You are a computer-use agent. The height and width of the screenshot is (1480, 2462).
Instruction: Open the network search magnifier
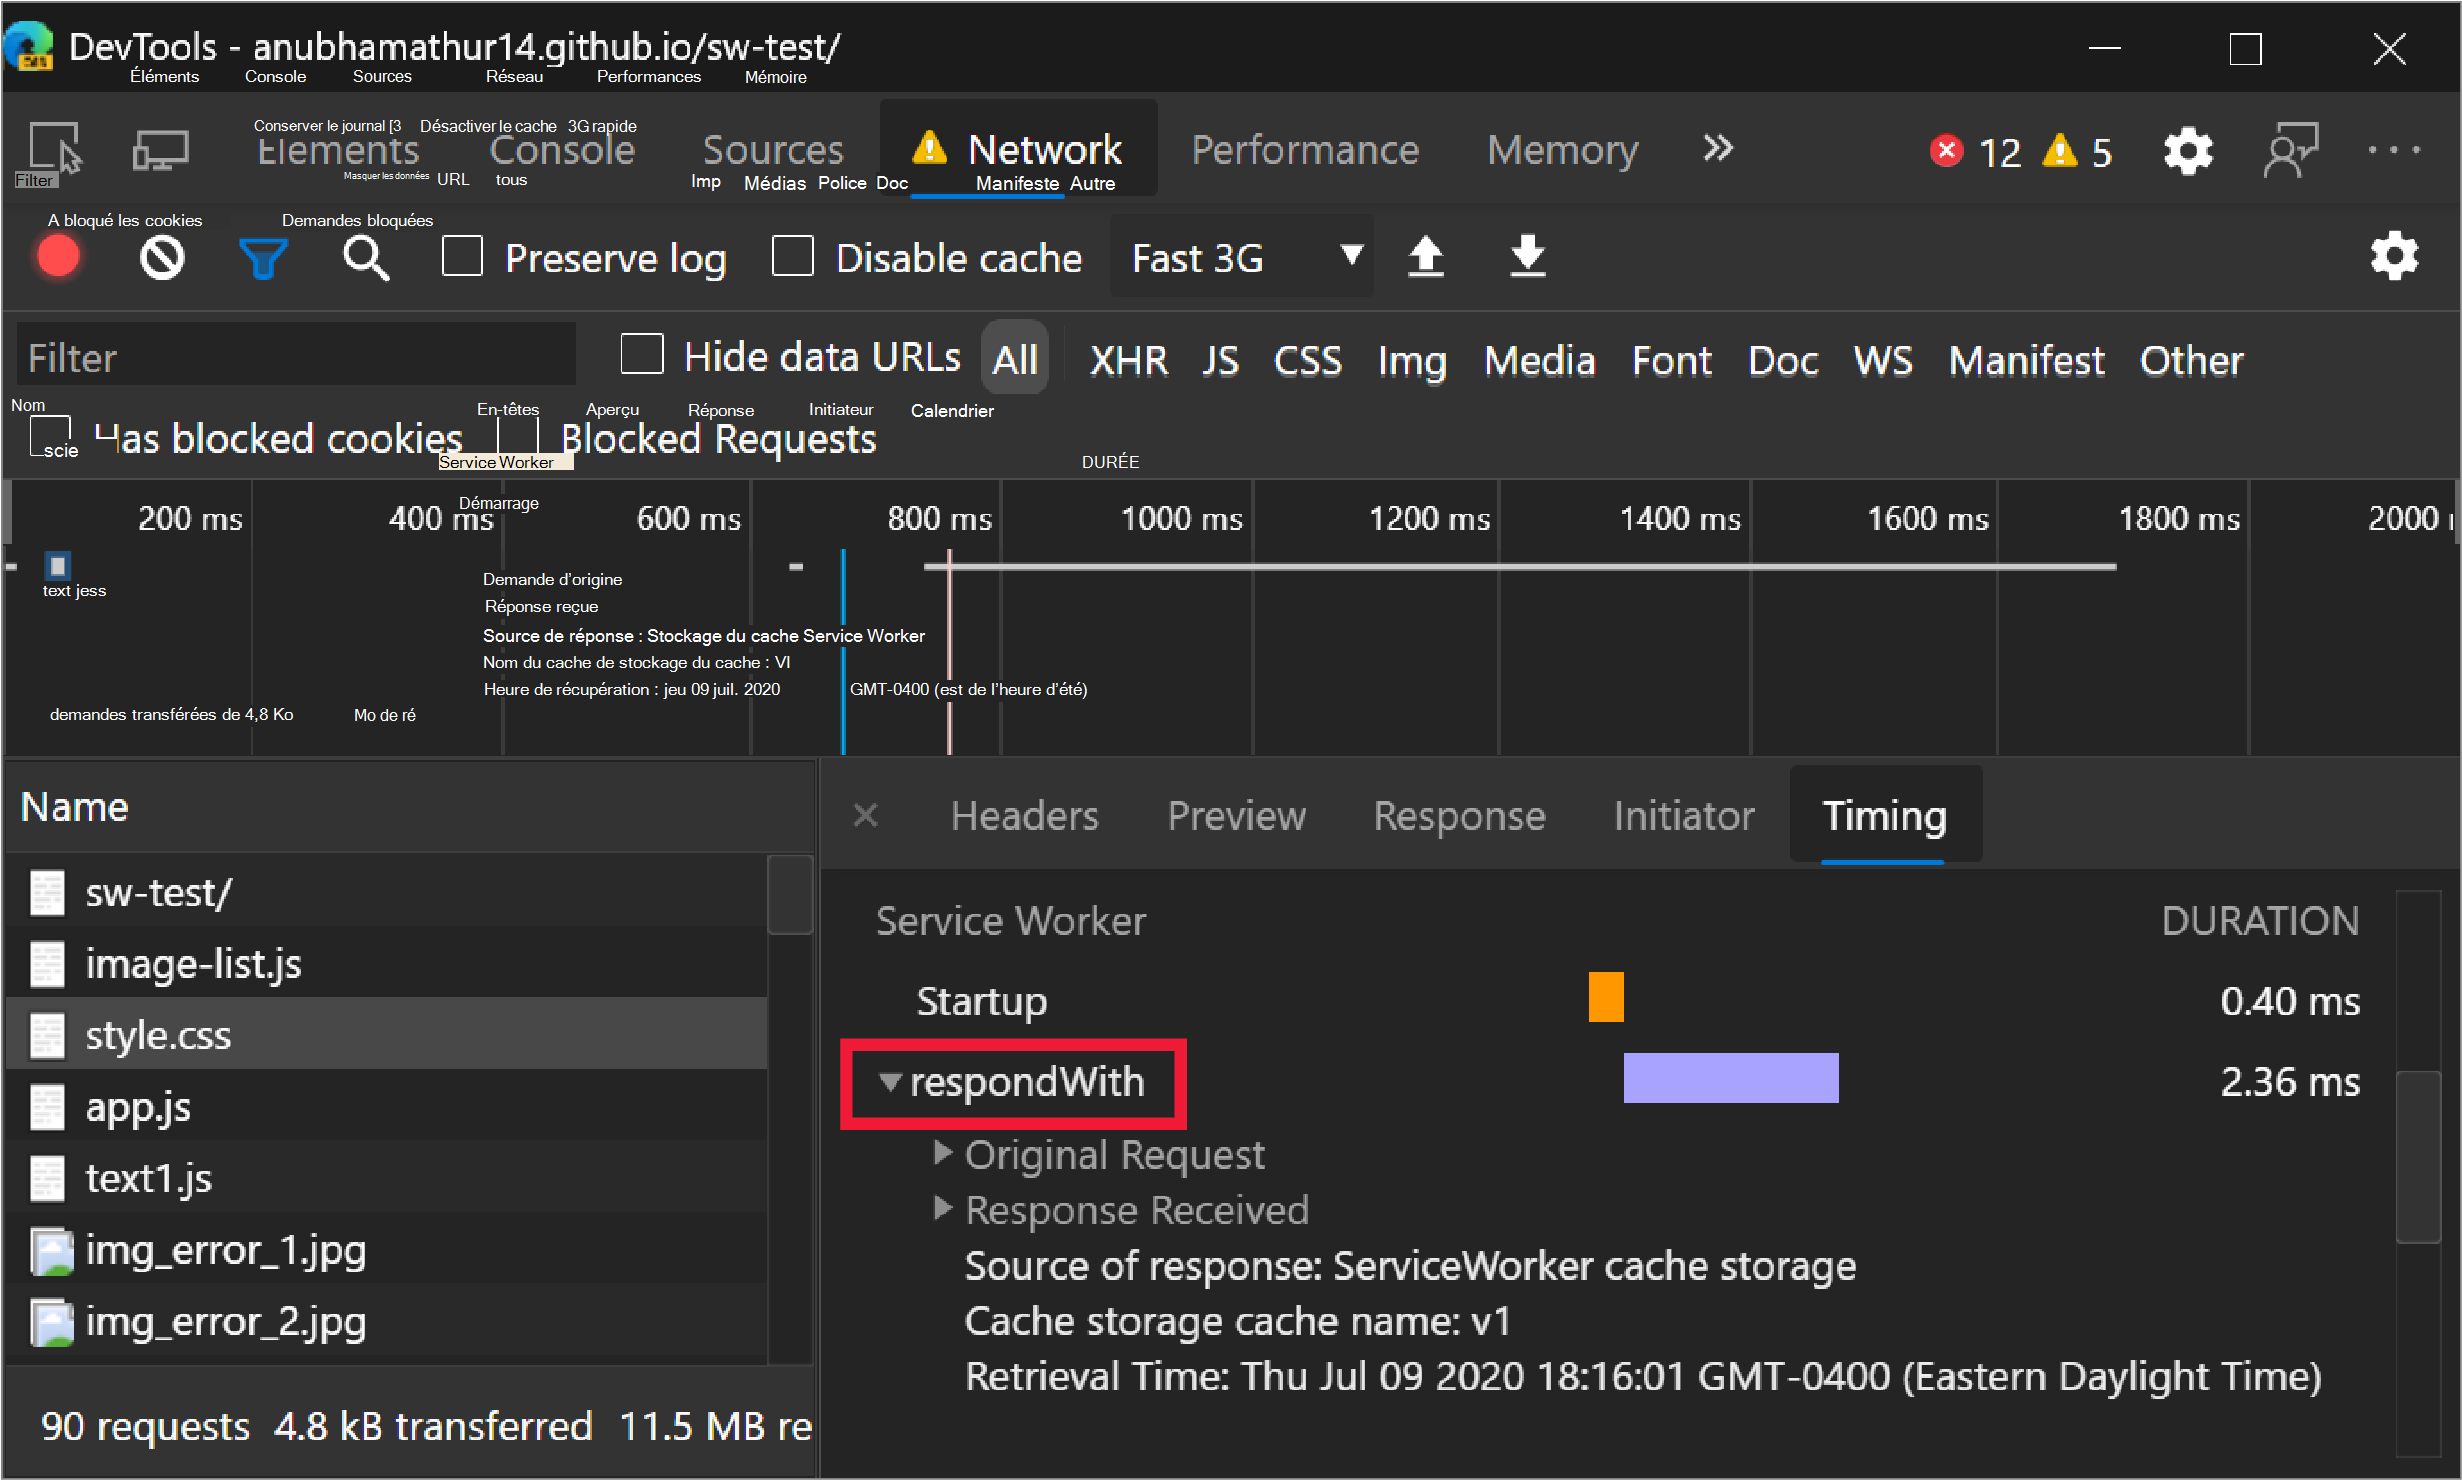365,258
